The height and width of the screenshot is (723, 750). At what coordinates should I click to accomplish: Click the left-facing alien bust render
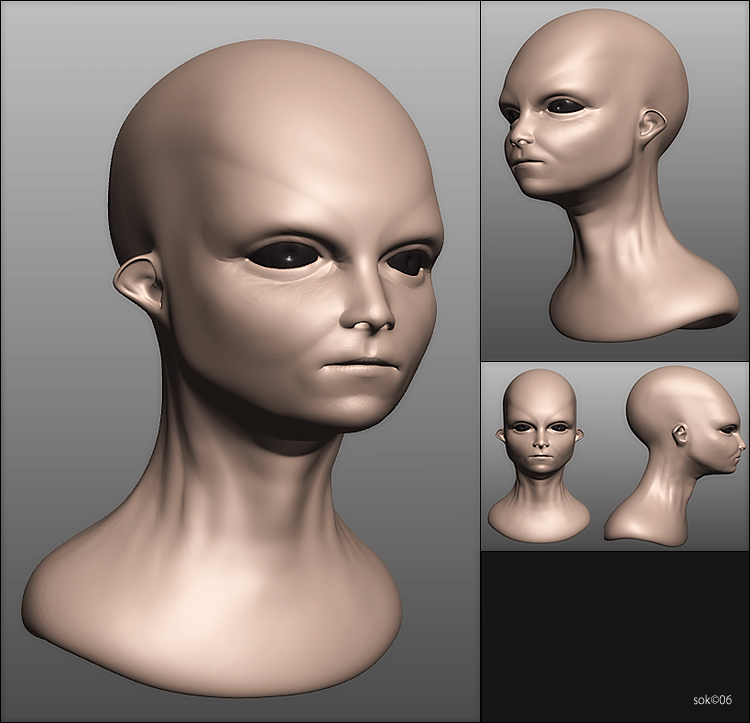pos(619,175)
